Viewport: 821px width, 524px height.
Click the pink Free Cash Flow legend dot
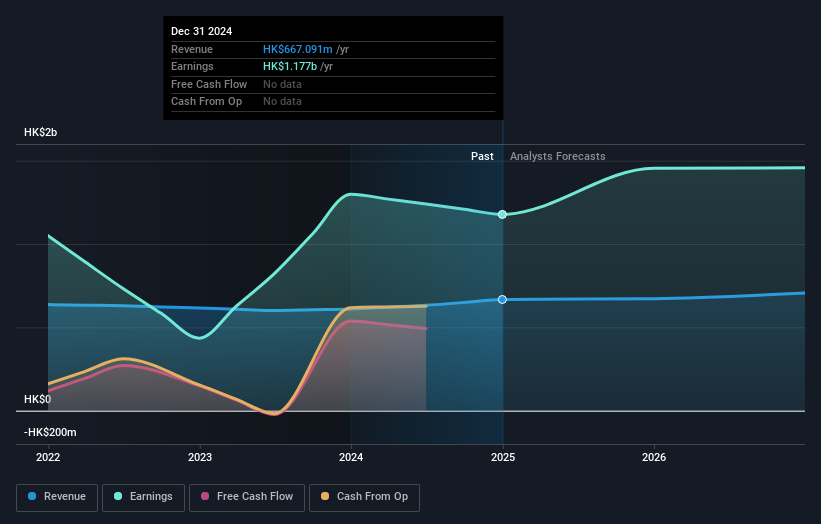(205, 496)
